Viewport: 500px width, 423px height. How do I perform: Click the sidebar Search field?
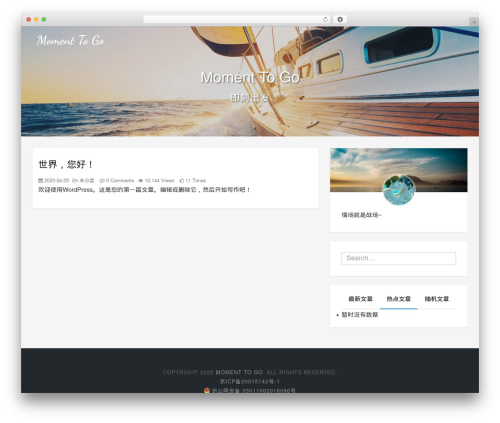tap(399, 258)
